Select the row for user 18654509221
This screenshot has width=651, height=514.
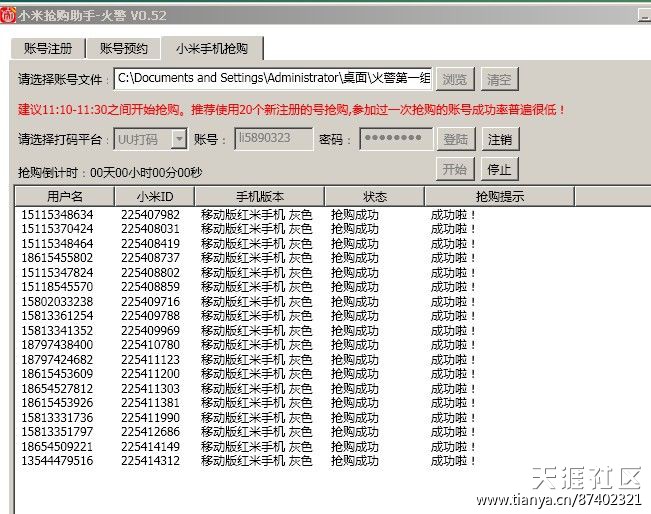point(249,446)
